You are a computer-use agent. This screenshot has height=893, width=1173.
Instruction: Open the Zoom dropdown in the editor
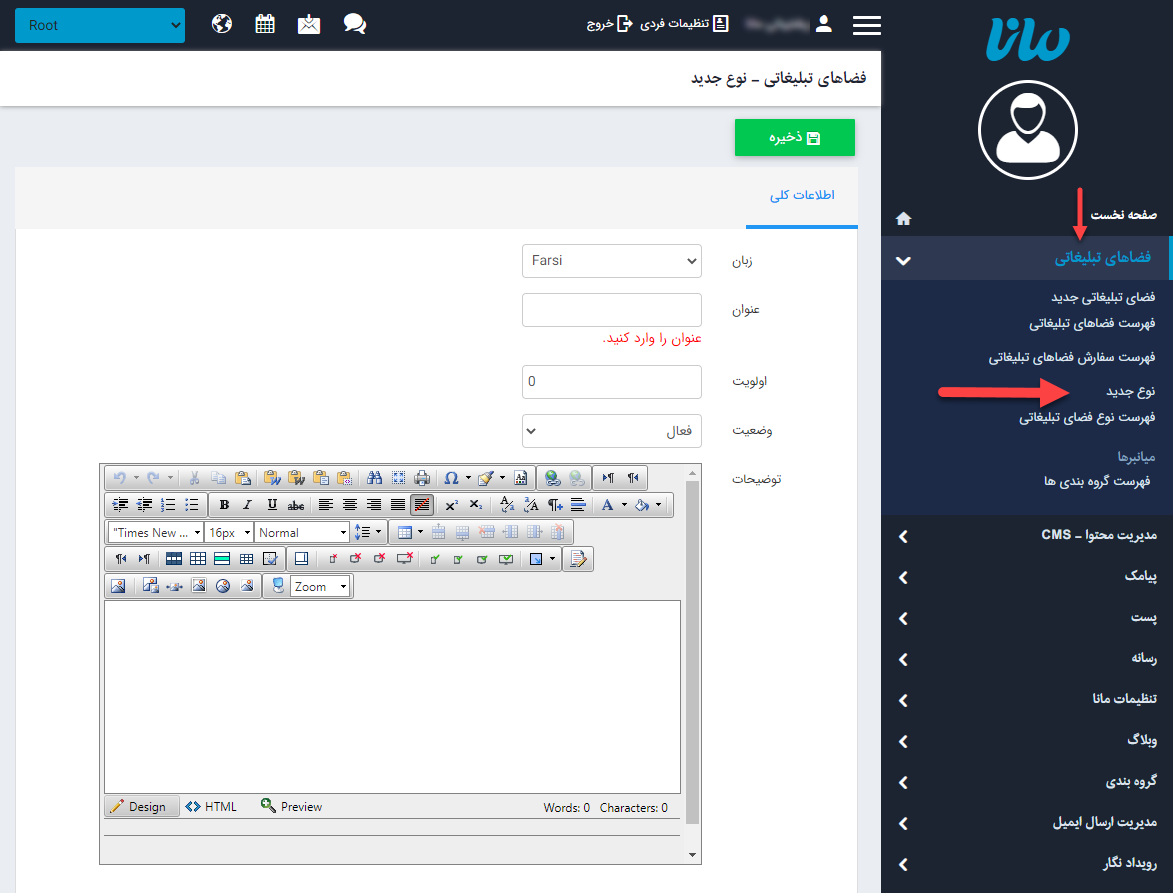coord(320,586)
